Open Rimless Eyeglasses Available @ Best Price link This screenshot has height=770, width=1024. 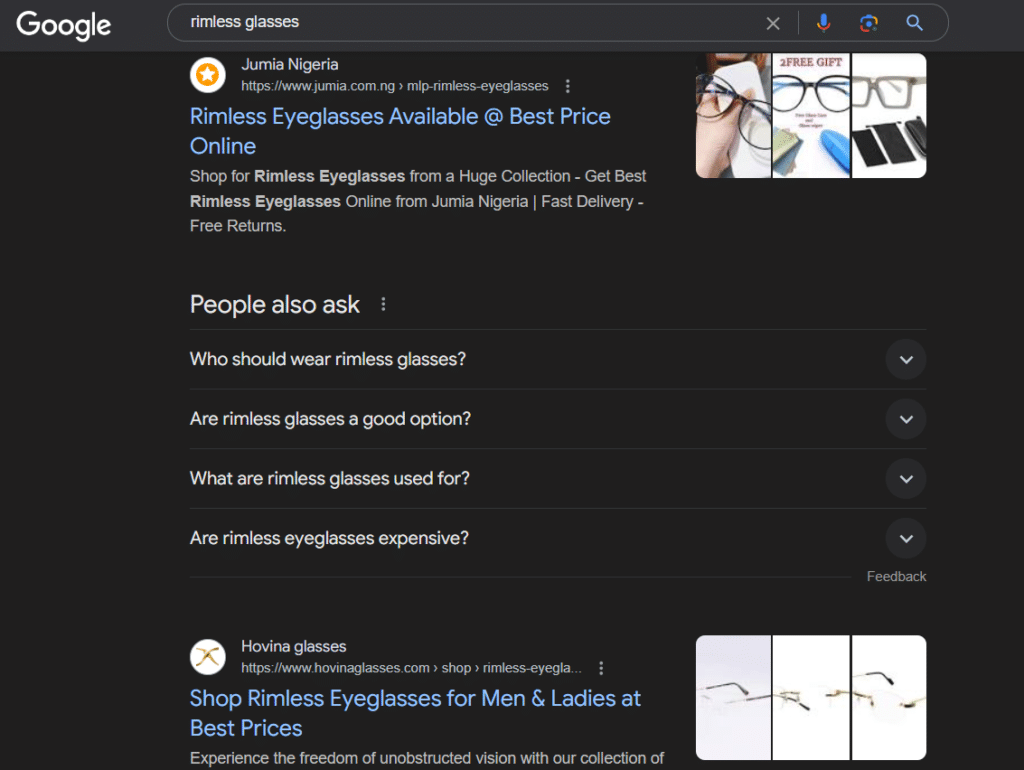pos(400,131)
